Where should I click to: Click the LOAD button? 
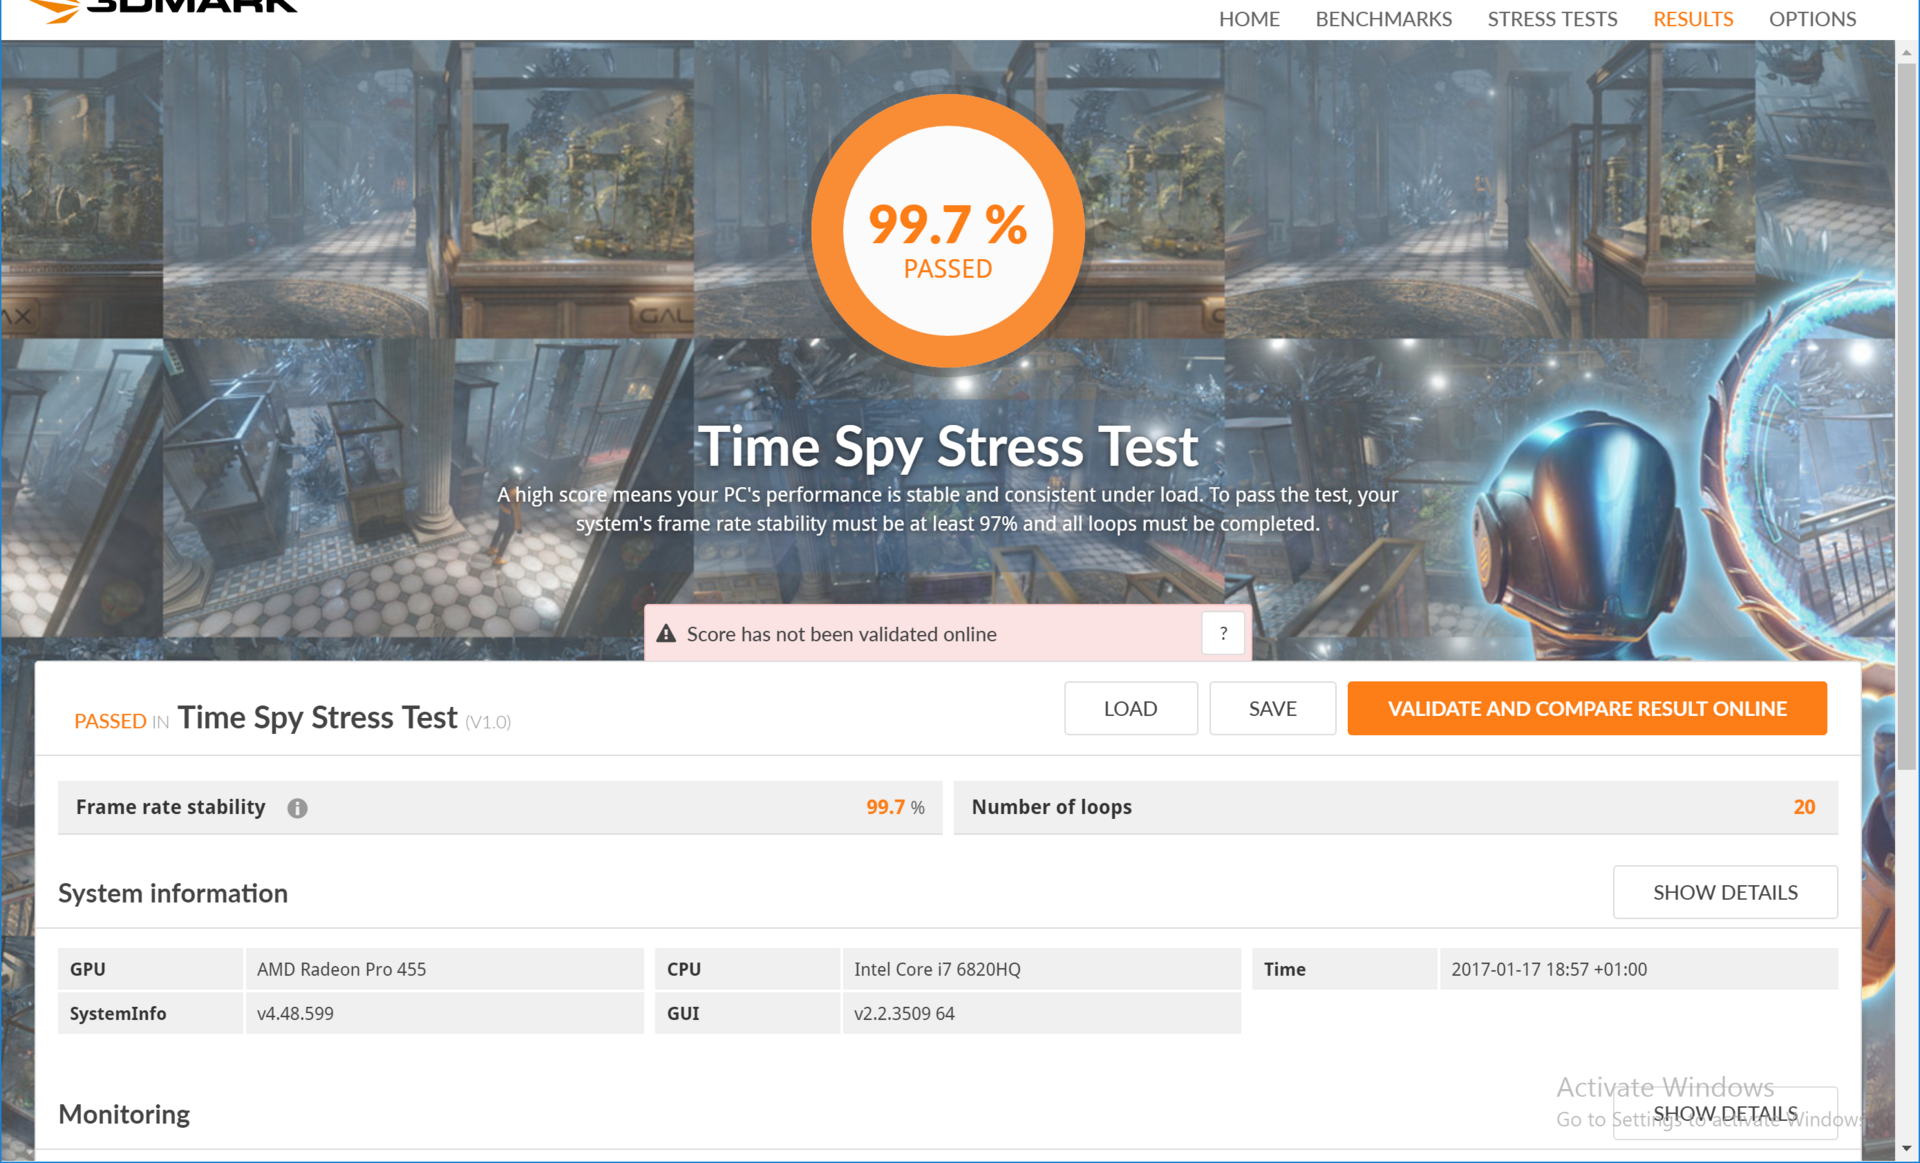[x=1130, y=708]
